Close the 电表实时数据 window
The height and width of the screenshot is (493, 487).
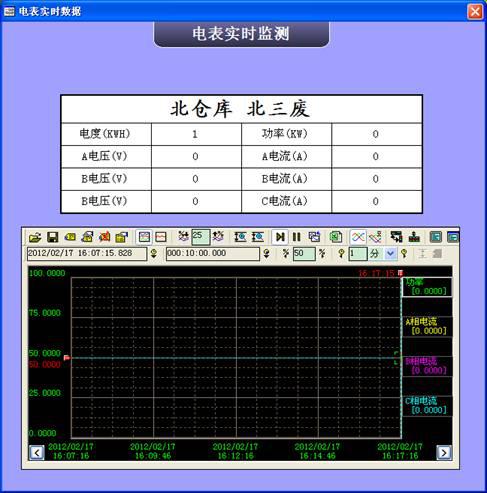pos(475,12)
